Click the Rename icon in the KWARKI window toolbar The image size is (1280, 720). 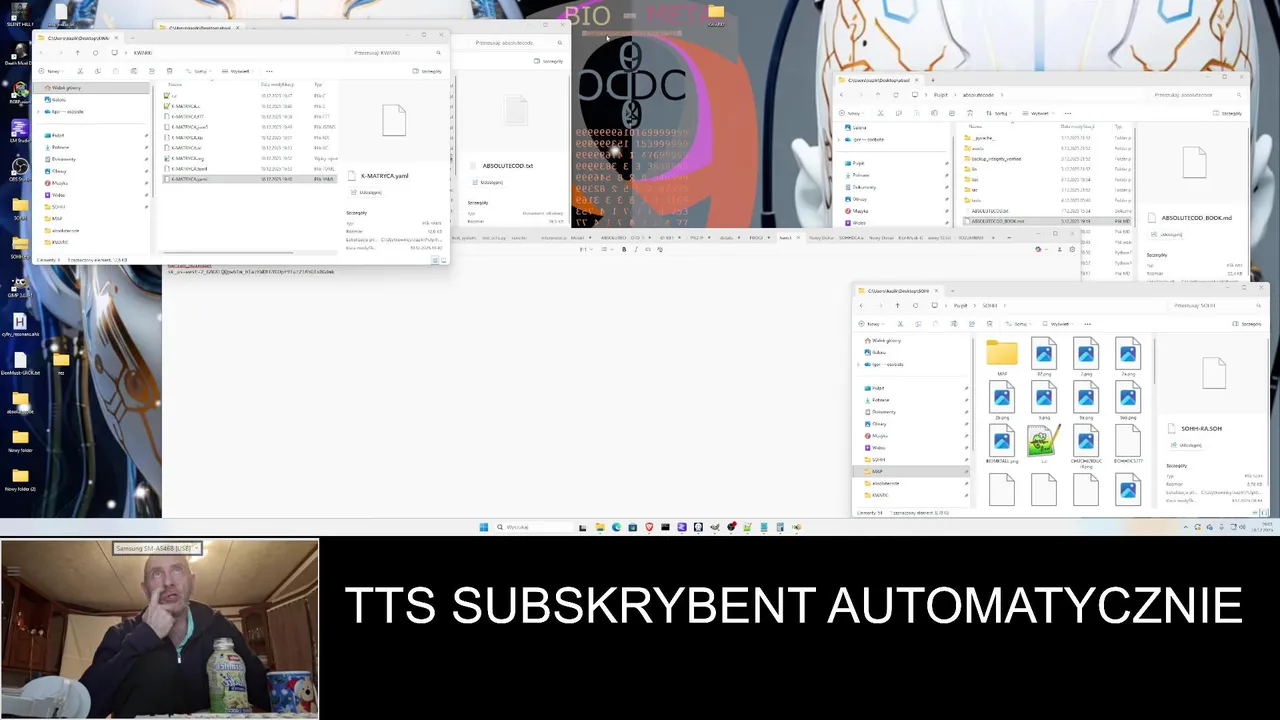tap(134, 71)
